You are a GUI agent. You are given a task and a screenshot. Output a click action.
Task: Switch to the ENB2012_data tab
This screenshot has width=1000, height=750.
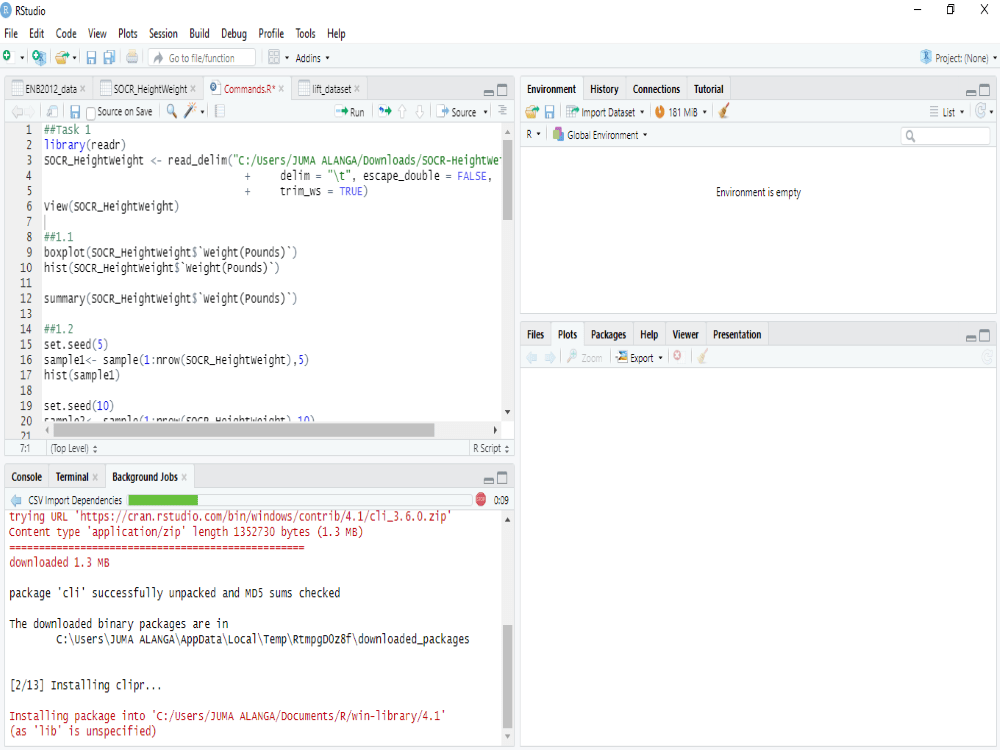[x=50, y=89]
